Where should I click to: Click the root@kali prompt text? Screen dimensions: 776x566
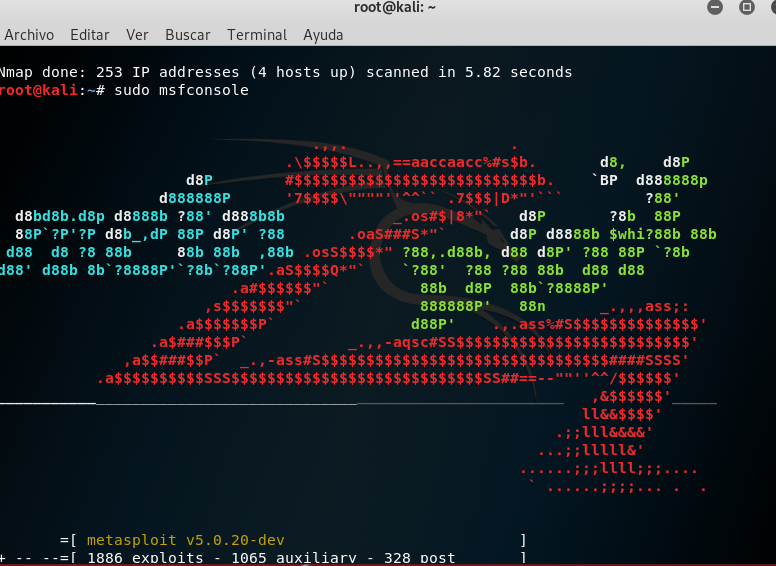[x=52, y=90]
